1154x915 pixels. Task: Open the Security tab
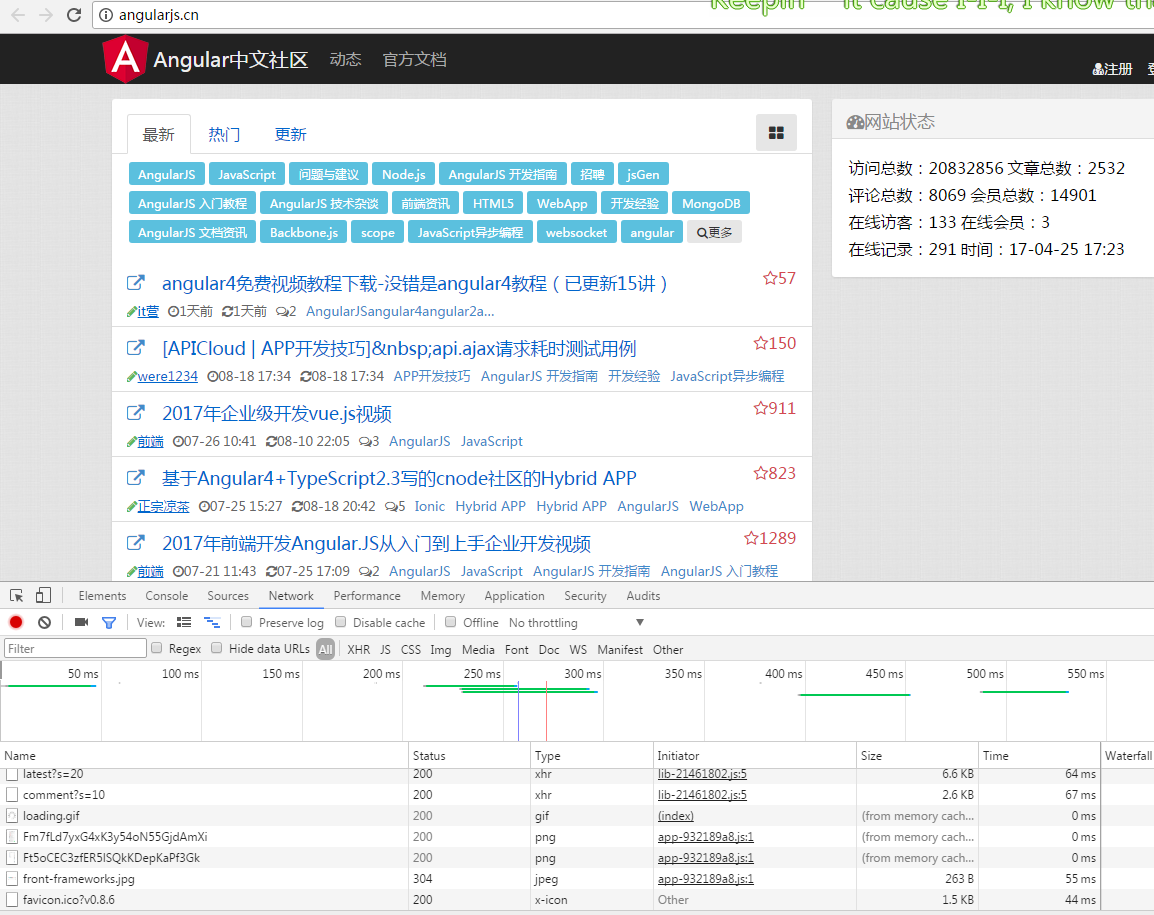(x=585, y=596)
